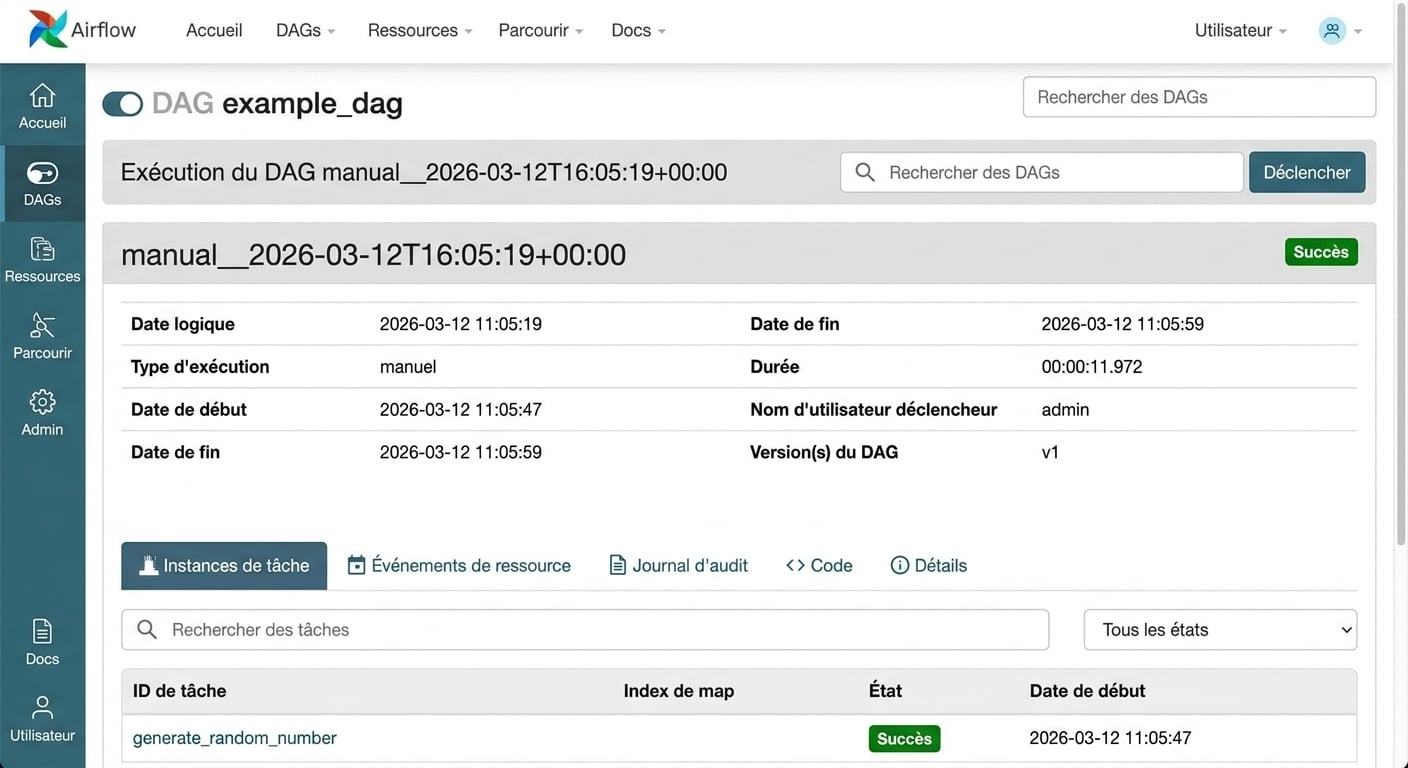Screen dimensions: 1408x768
Task: Open Accueil in the left sidebar
Action: pos(42,107)
